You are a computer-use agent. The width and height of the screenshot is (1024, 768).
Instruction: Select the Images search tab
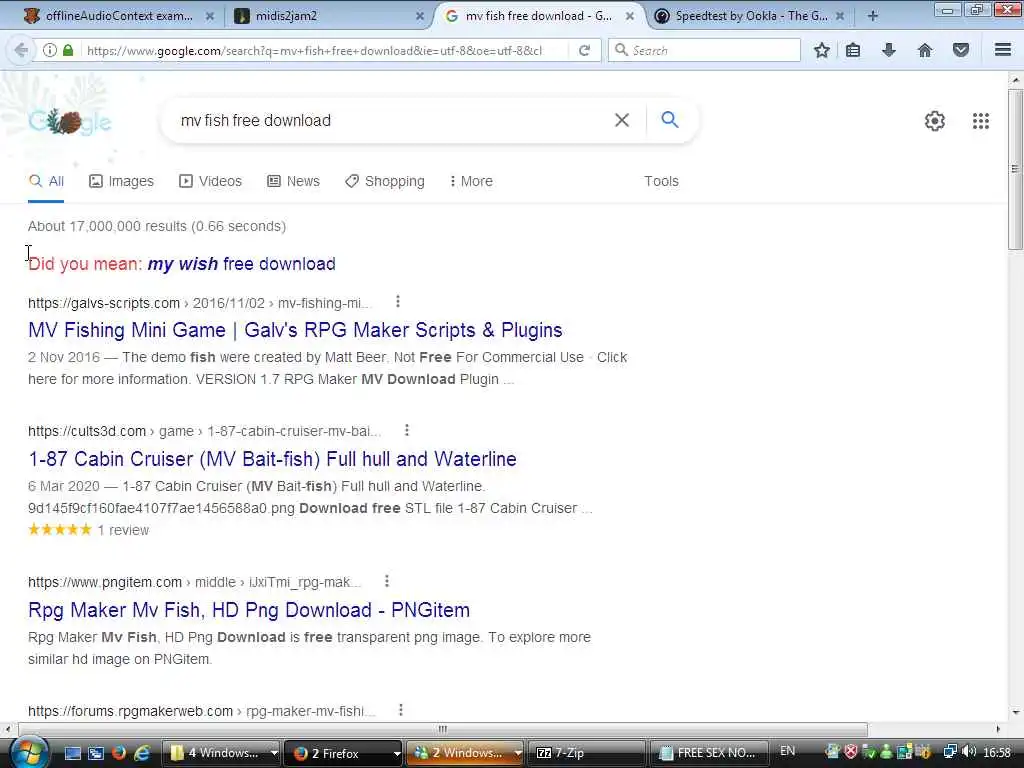tap(121, 181)
